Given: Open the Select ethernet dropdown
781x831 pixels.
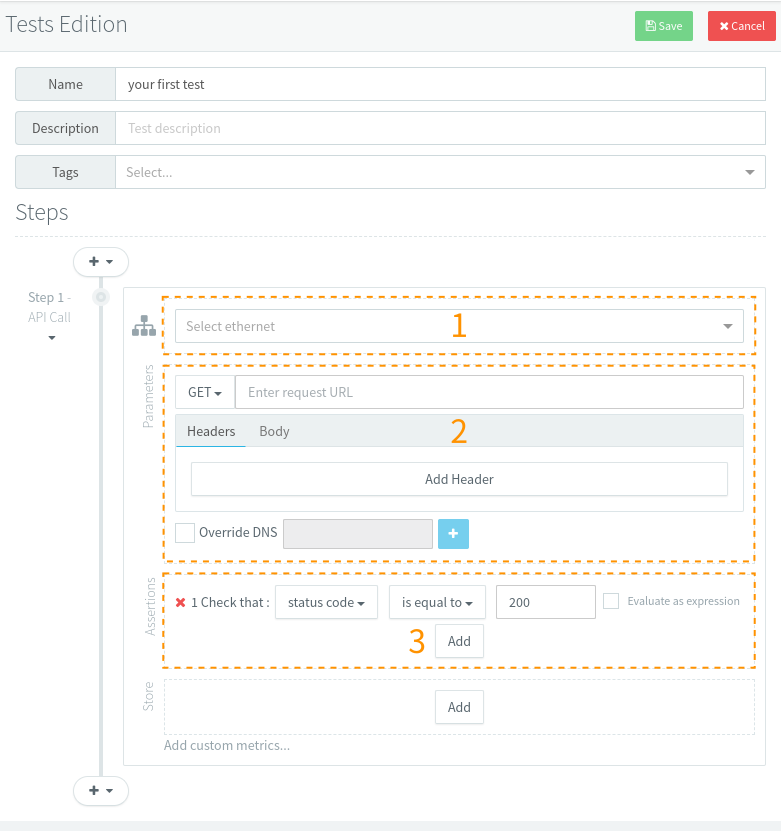Looking at the screenshot, I should [x=459, y=326].
